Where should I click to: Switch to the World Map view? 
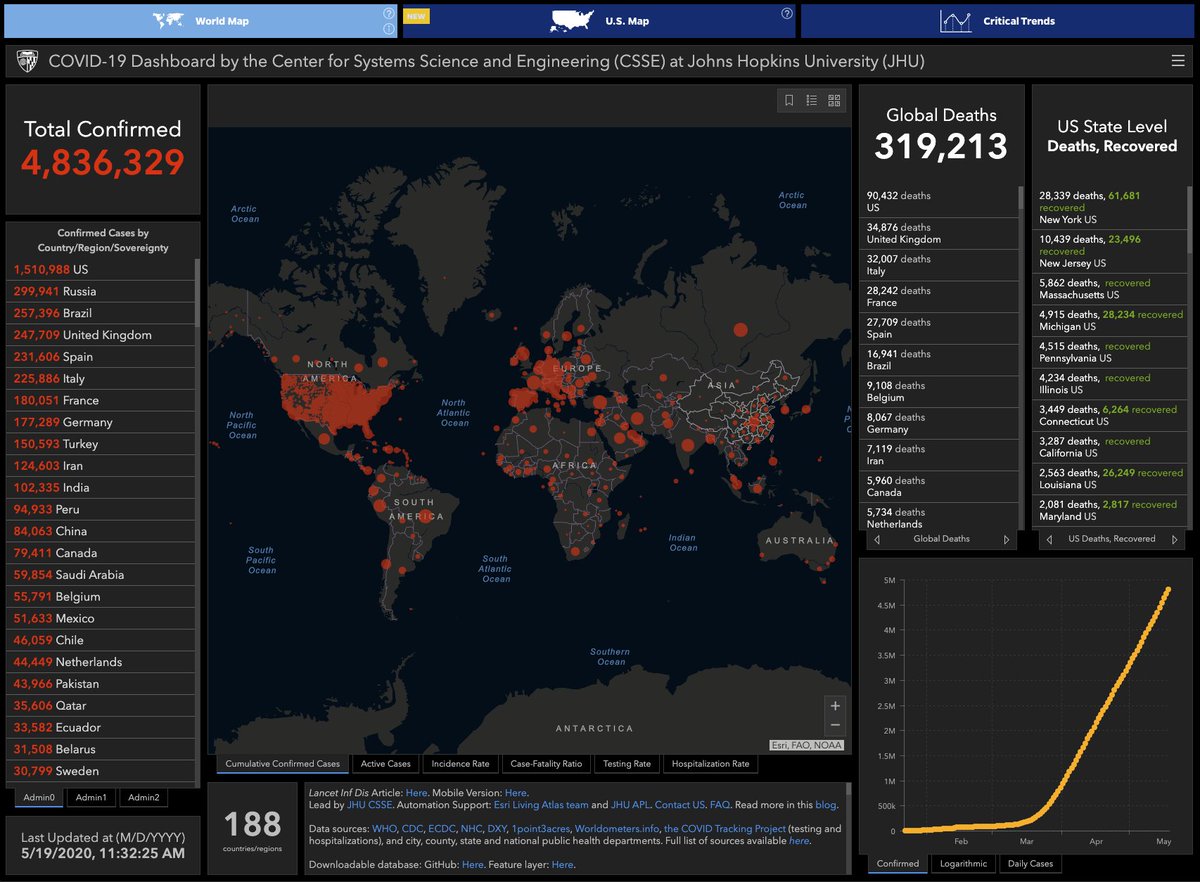point(200,21)
